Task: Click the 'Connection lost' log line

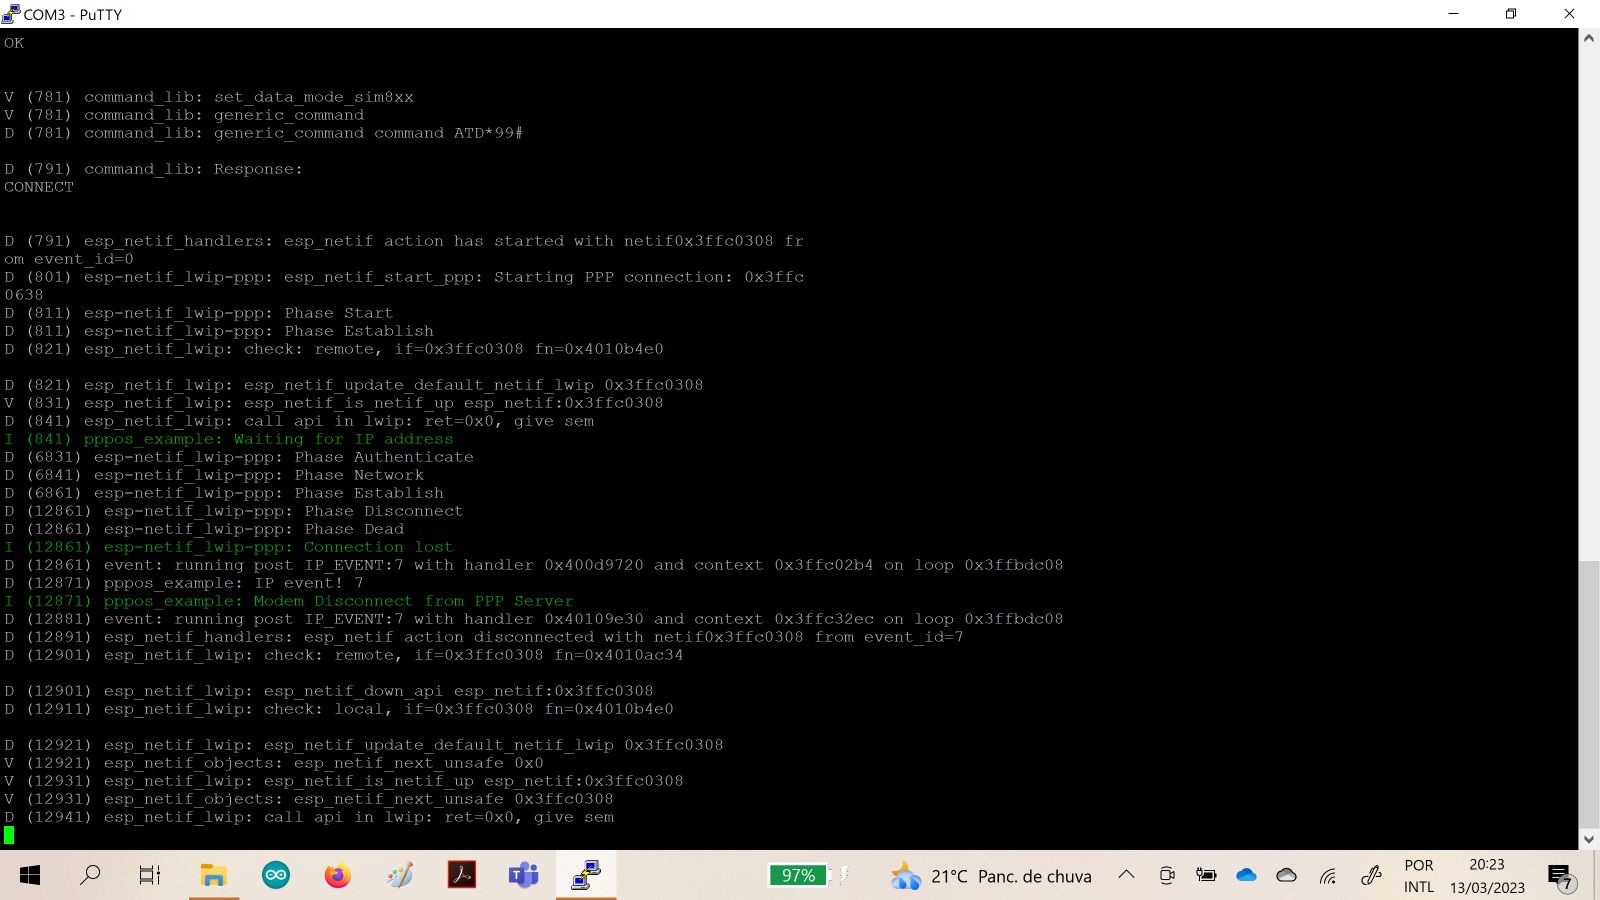Action: coord(229,547)
